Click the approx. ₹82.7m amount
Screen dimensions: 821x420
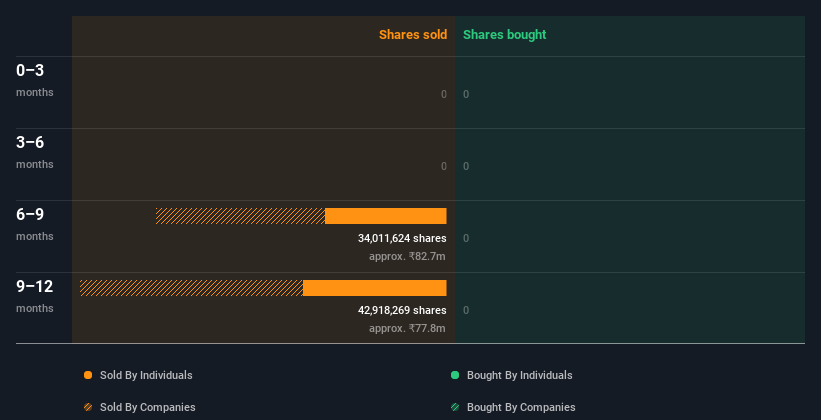coord(407,257)
